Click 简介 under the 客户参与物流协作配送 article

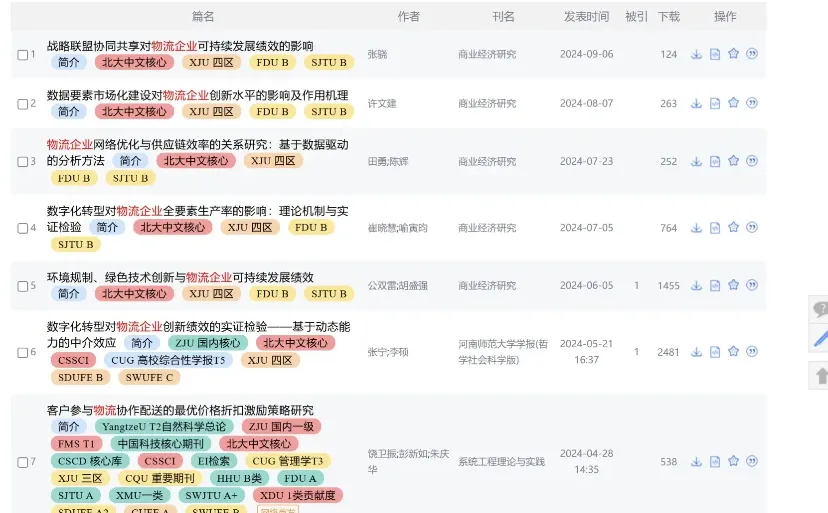click(x=69, y=426)
